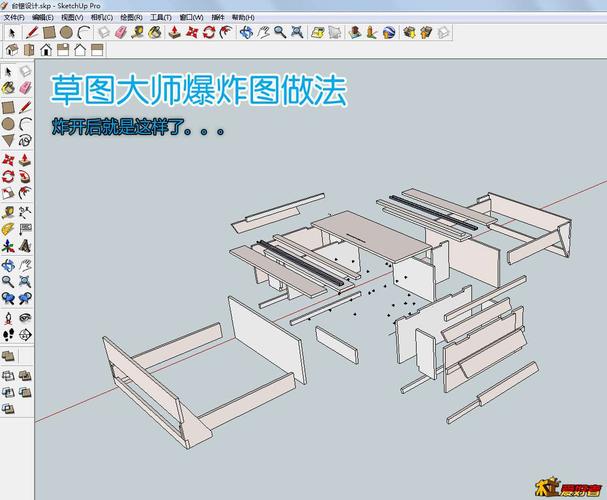
Task: Open the 绘图(R) menu
Action: (131, 17)
